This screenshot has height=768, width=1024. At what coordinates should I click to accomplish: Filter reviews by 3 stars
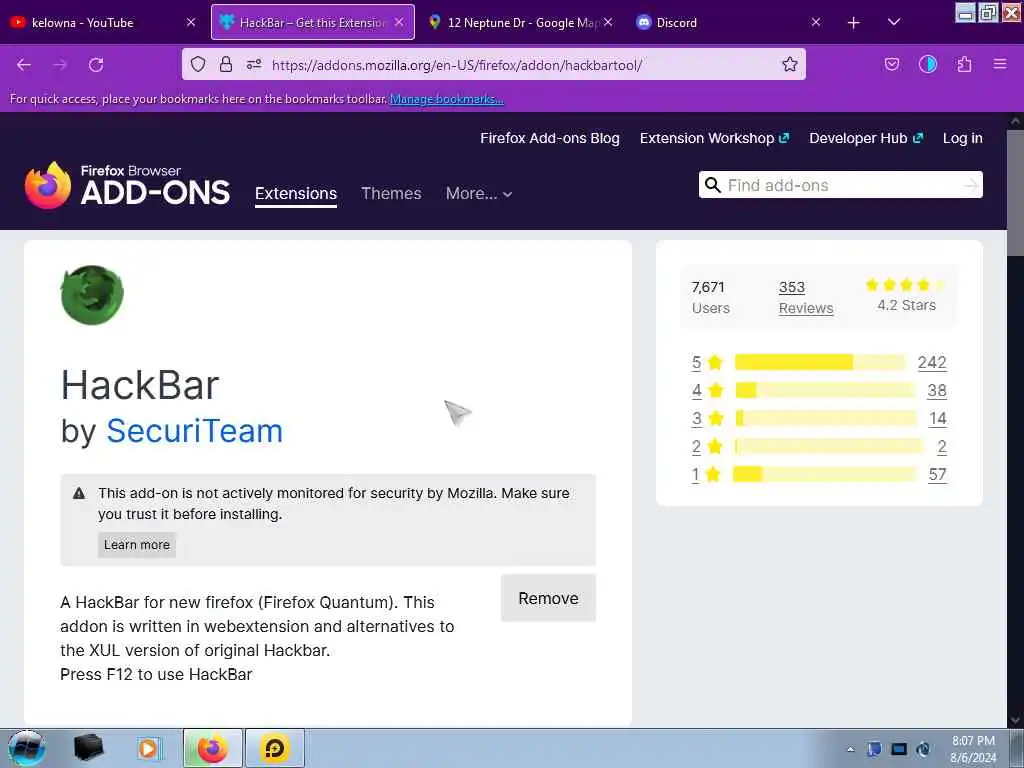707,419
